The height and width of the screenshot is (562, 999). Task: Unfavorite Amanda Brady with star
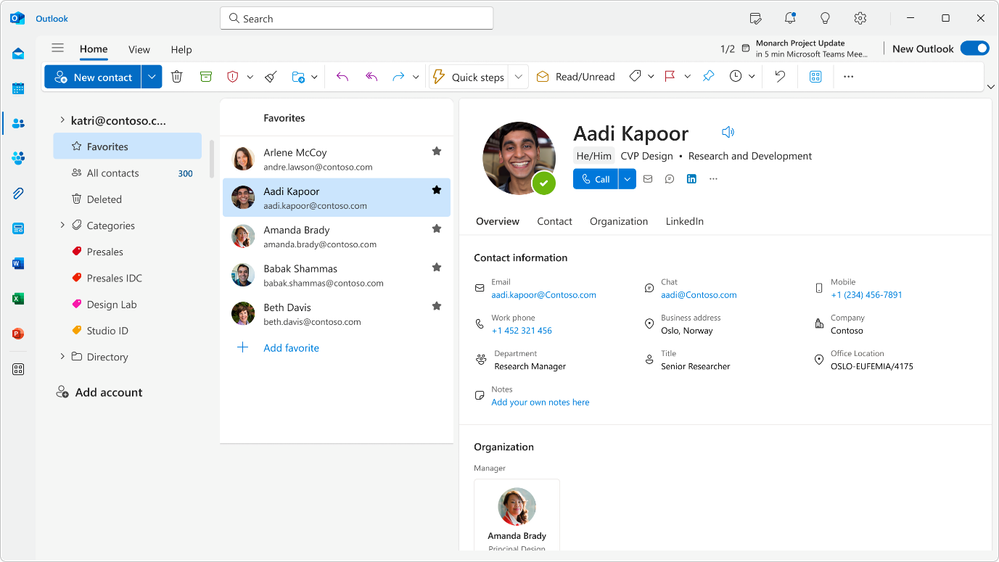(436, 229)
